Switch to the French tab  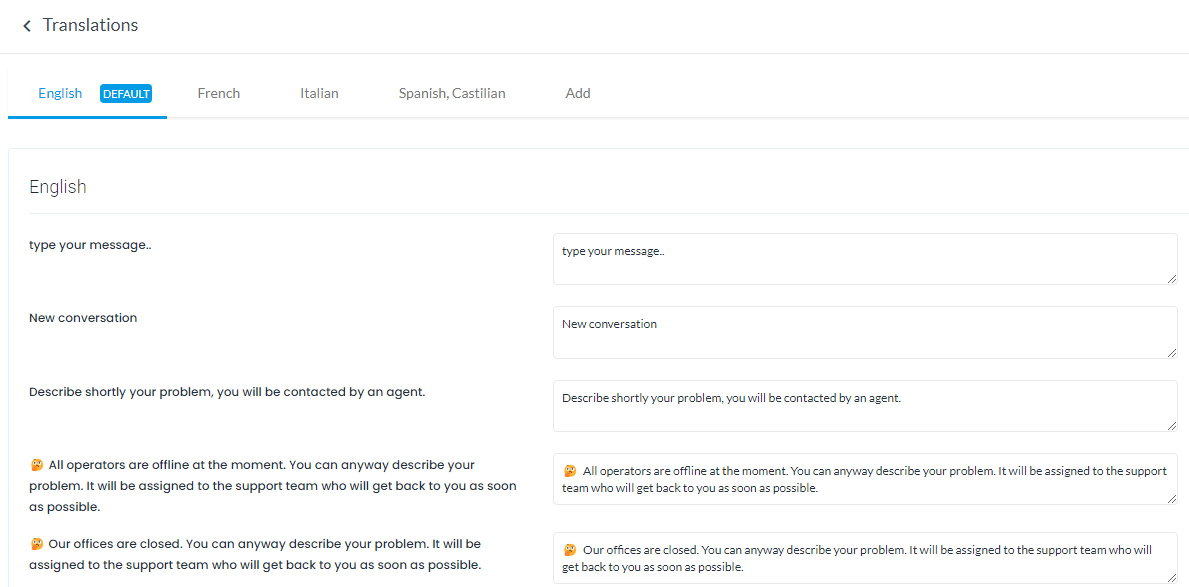[219, 93]
